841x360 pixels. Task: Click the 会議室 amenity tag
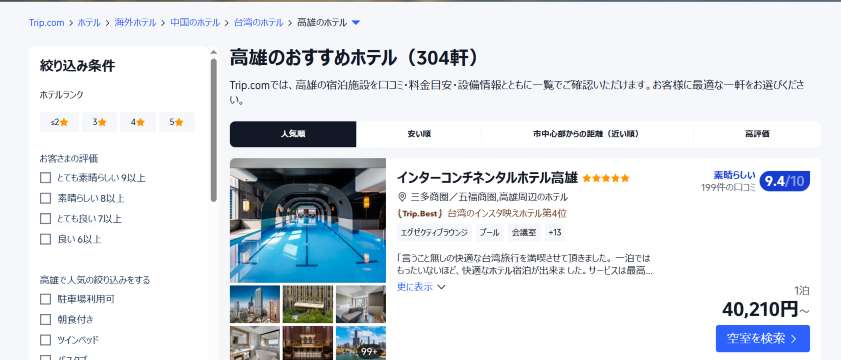click(x=524, y=232)
